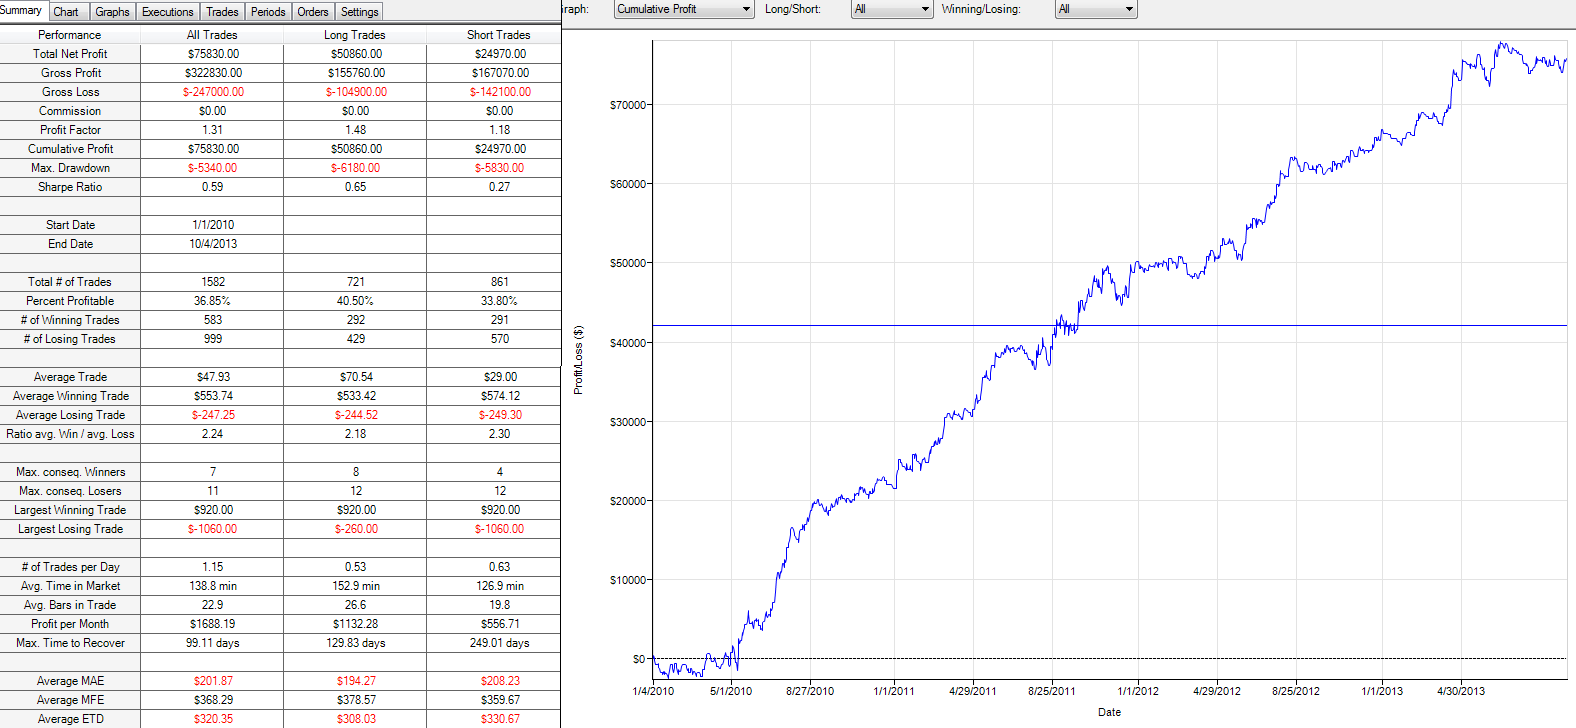
Task: Switch to the Graphs tab
Action: (x=112, y=12)
